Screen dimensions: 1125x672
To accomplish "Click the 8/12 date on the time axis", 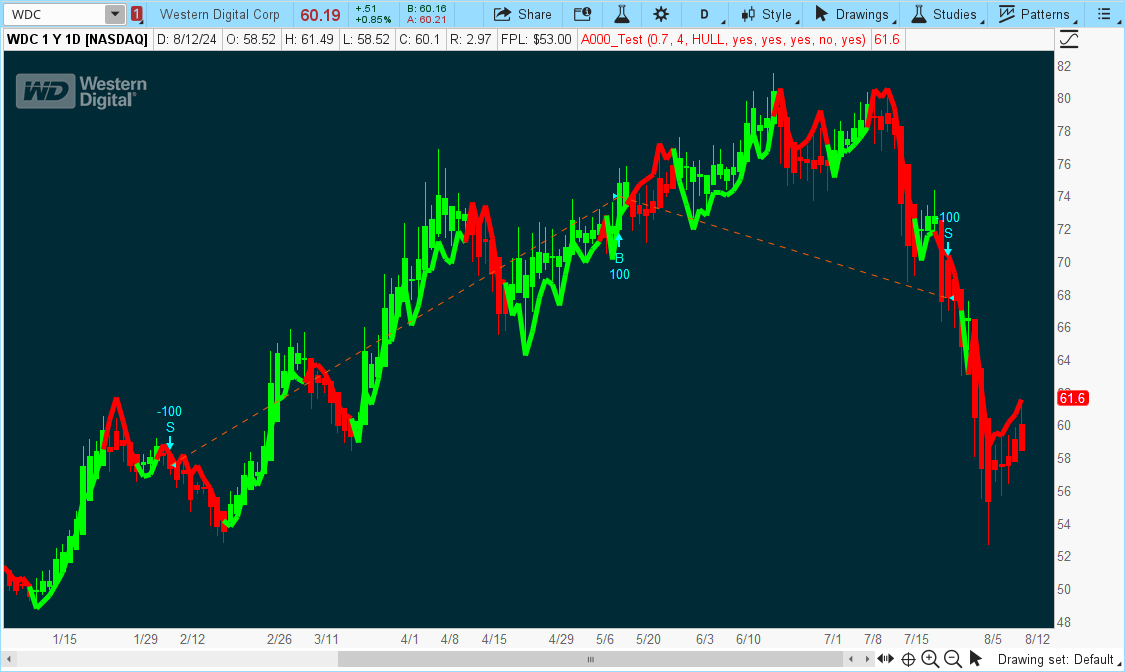I will click(x=1037, y=639).
